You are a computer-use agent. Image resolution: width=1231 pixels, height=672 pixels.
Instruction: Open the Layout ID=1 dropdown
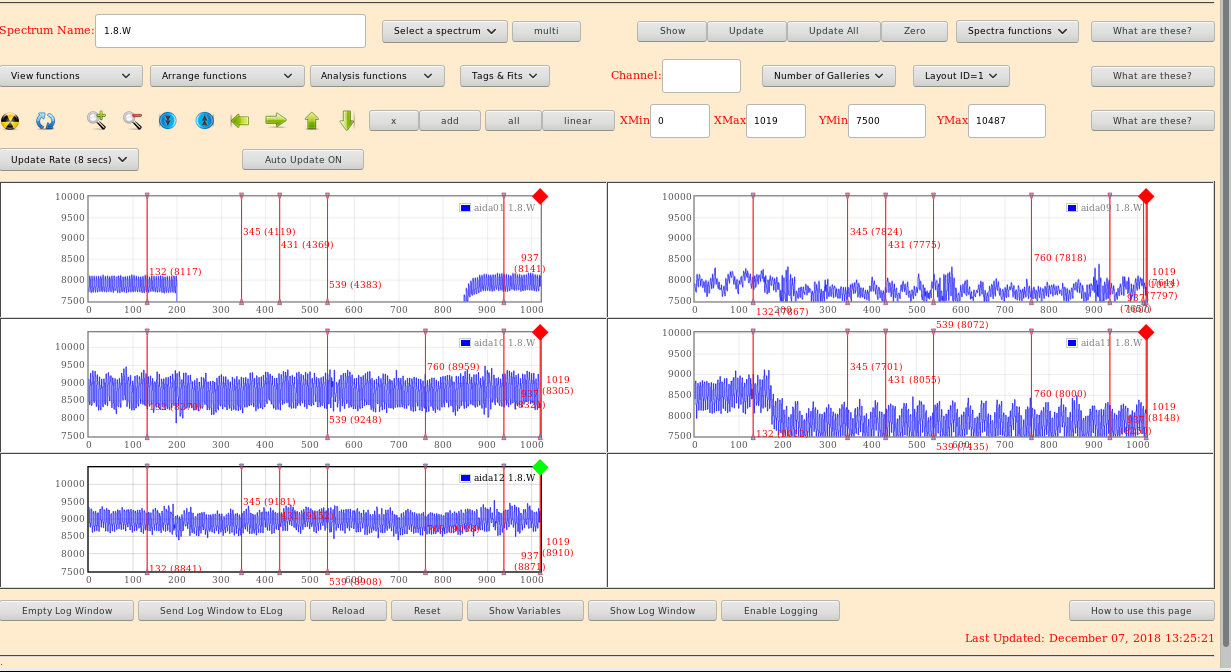click(x=960, y=76)
